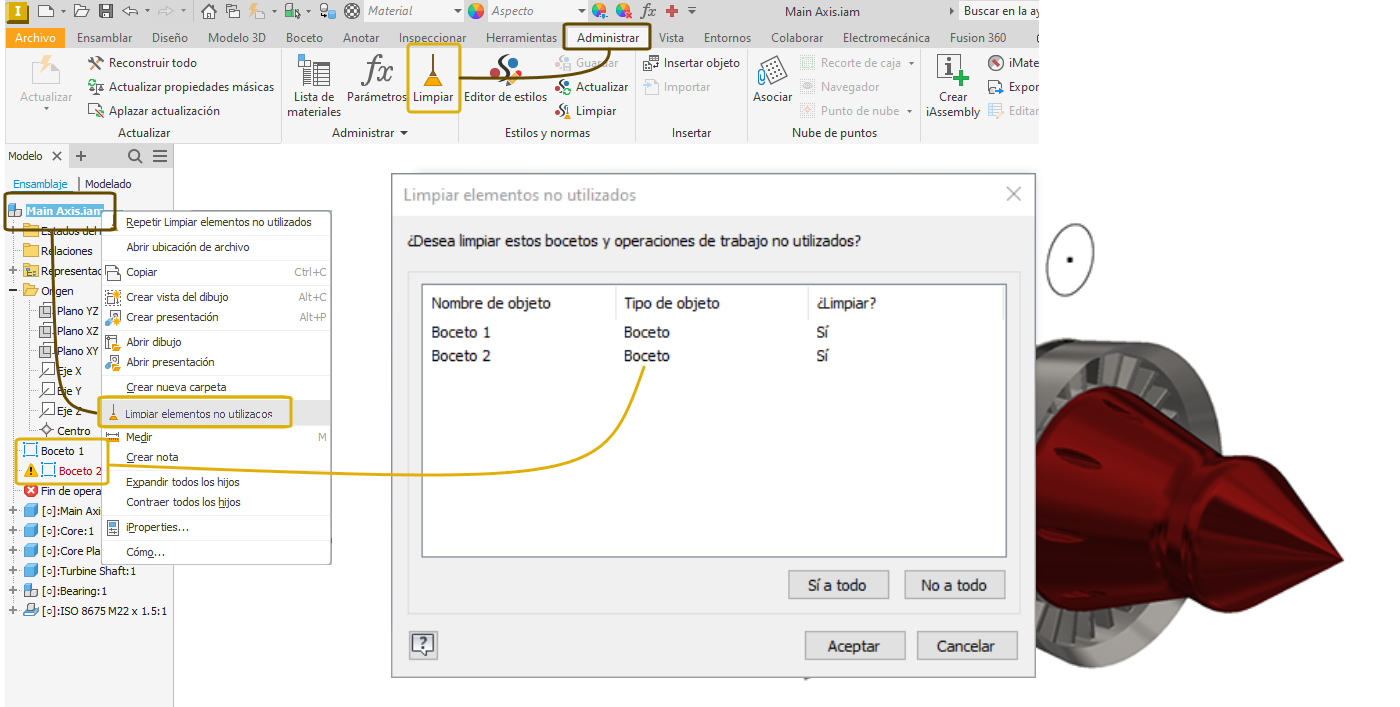Toggle Sí for Boceto 1 in ¿Limpiar? column

pos(823,332)
